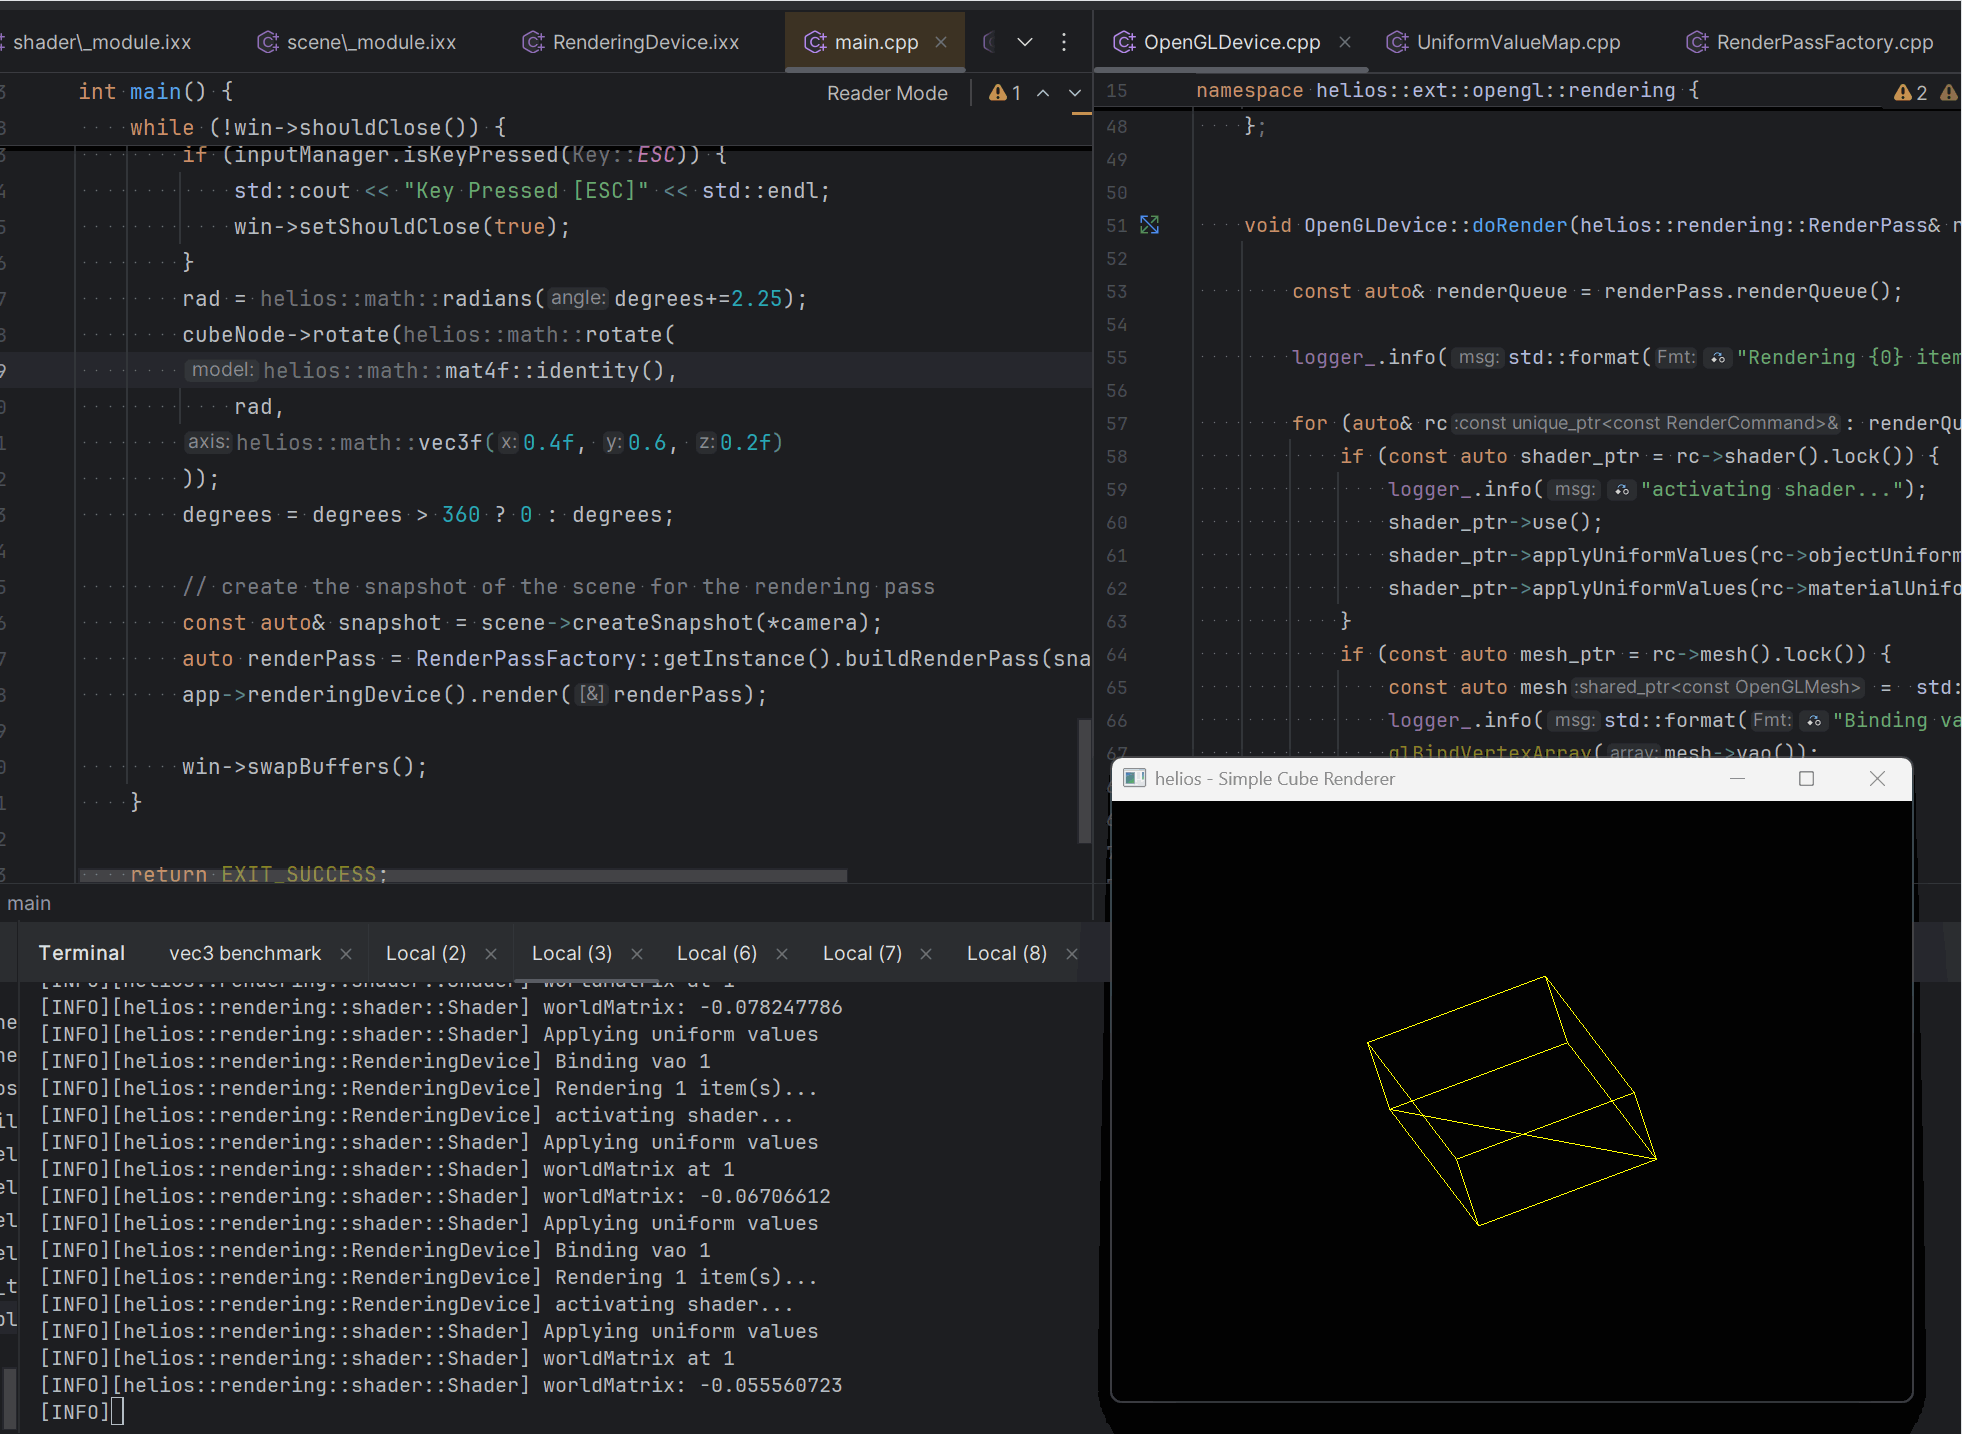
Task: Click the [&] inlay hint before renderPass
Action: click(x=592, y=694)
